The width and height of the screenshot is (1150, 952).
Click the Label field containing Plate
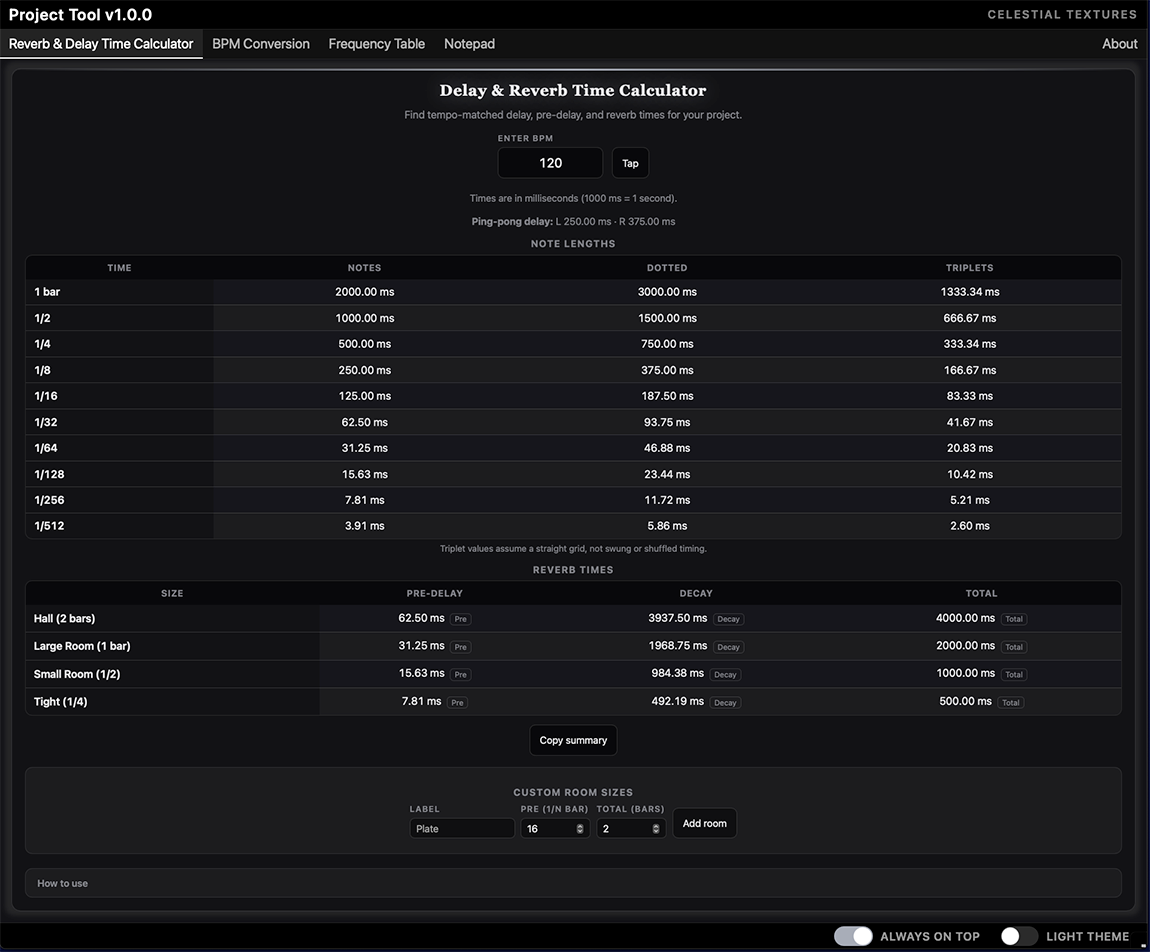(462, 828)
